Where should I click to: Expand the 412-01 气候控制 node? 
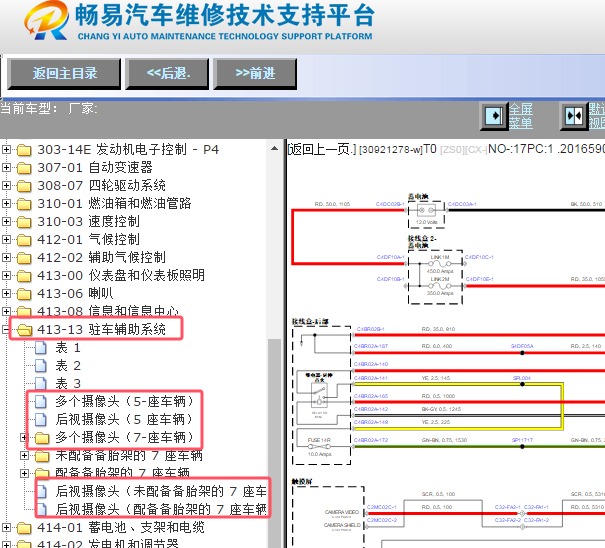click(6, 240)
